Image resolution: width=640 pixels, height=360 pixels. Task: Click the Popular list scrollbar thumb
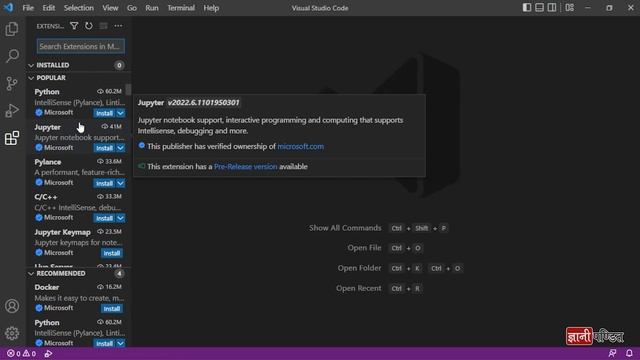pos(128,89)
